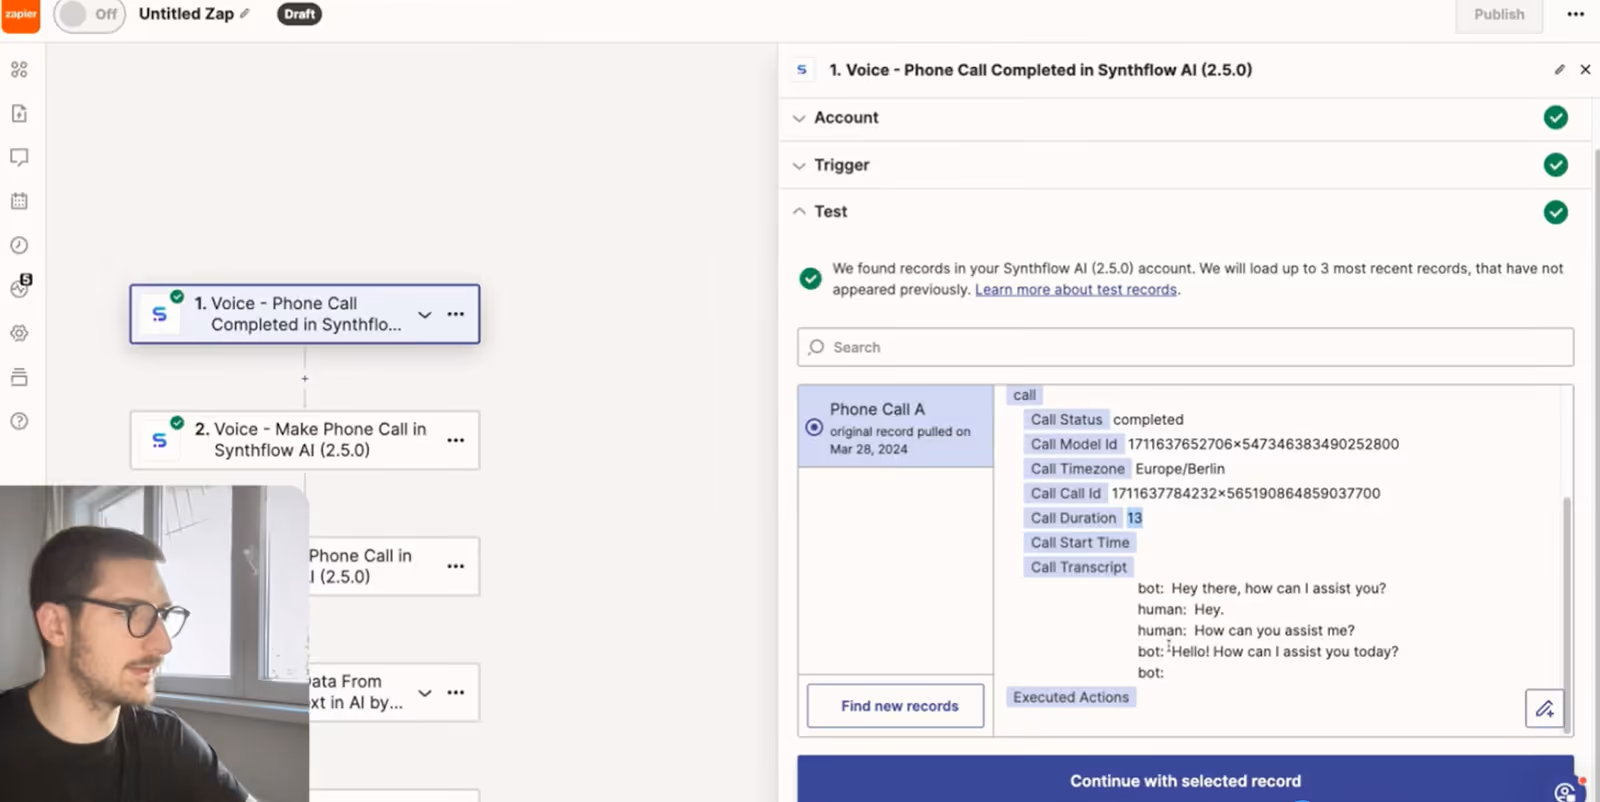Click the 'completed' status value
Image resolution: width=1600 pixels, height=802 pixels.
1148,420
